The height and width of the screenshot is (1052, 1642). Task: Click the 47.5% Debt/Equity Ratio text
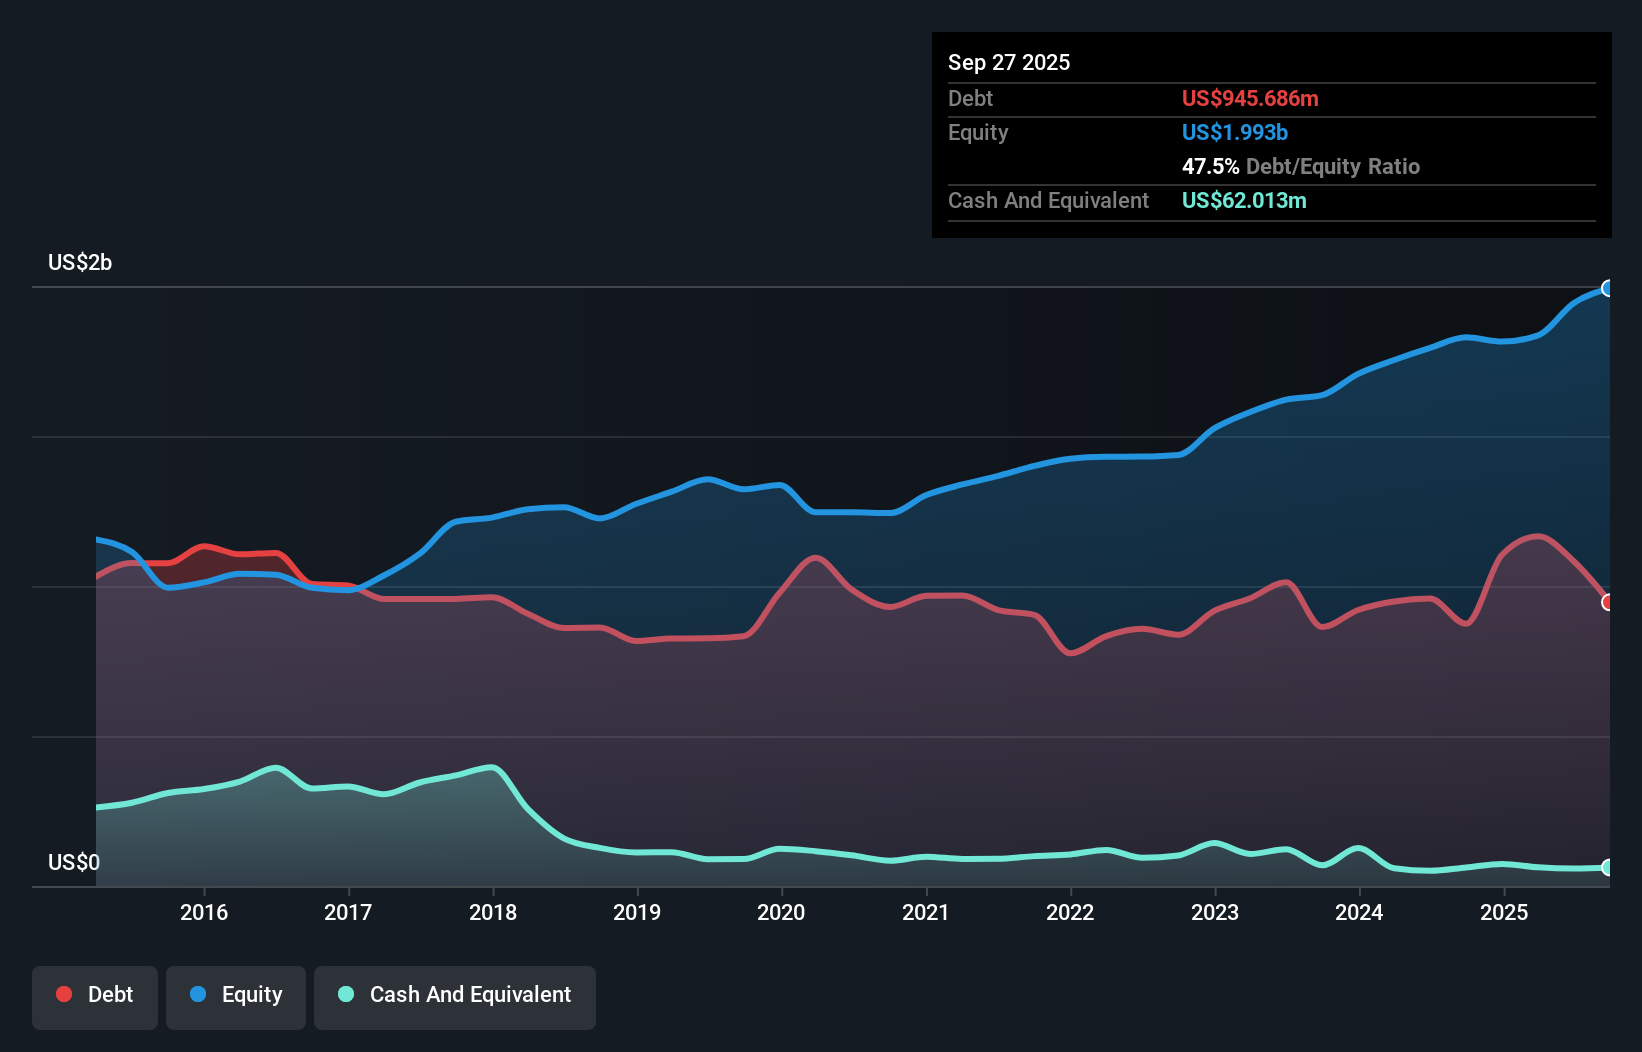coord(1301,166)
